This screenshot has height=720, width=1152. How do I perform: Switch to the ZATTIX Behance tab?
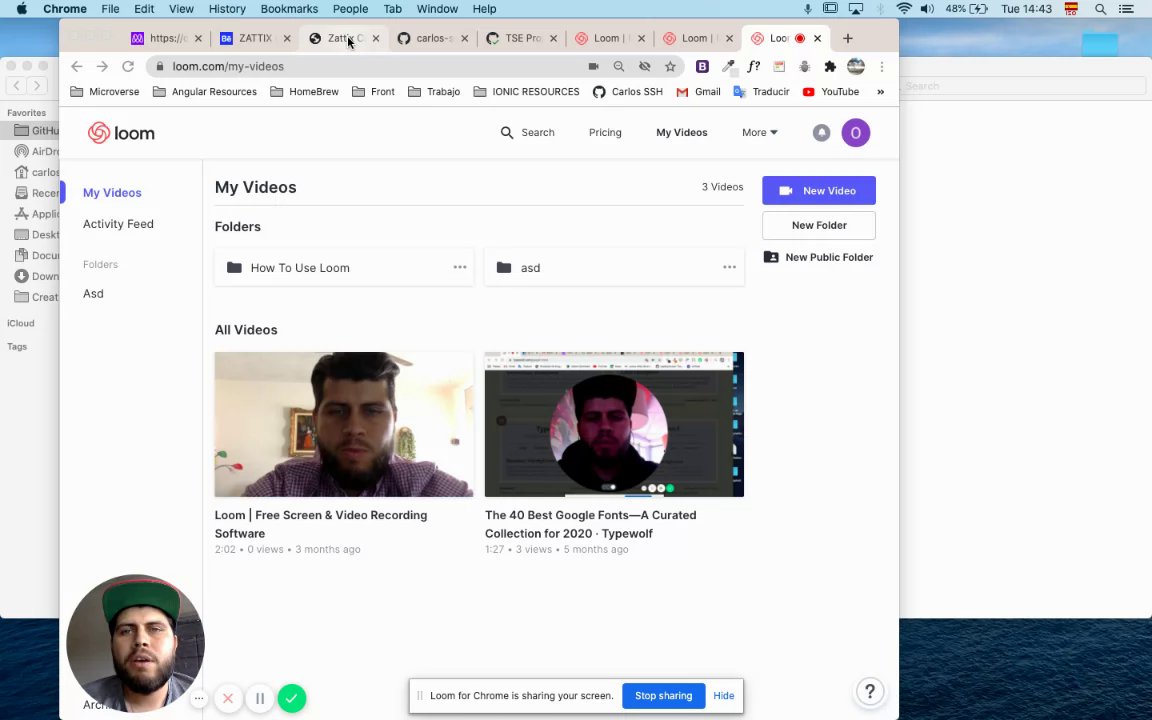(x=255, y=38)
